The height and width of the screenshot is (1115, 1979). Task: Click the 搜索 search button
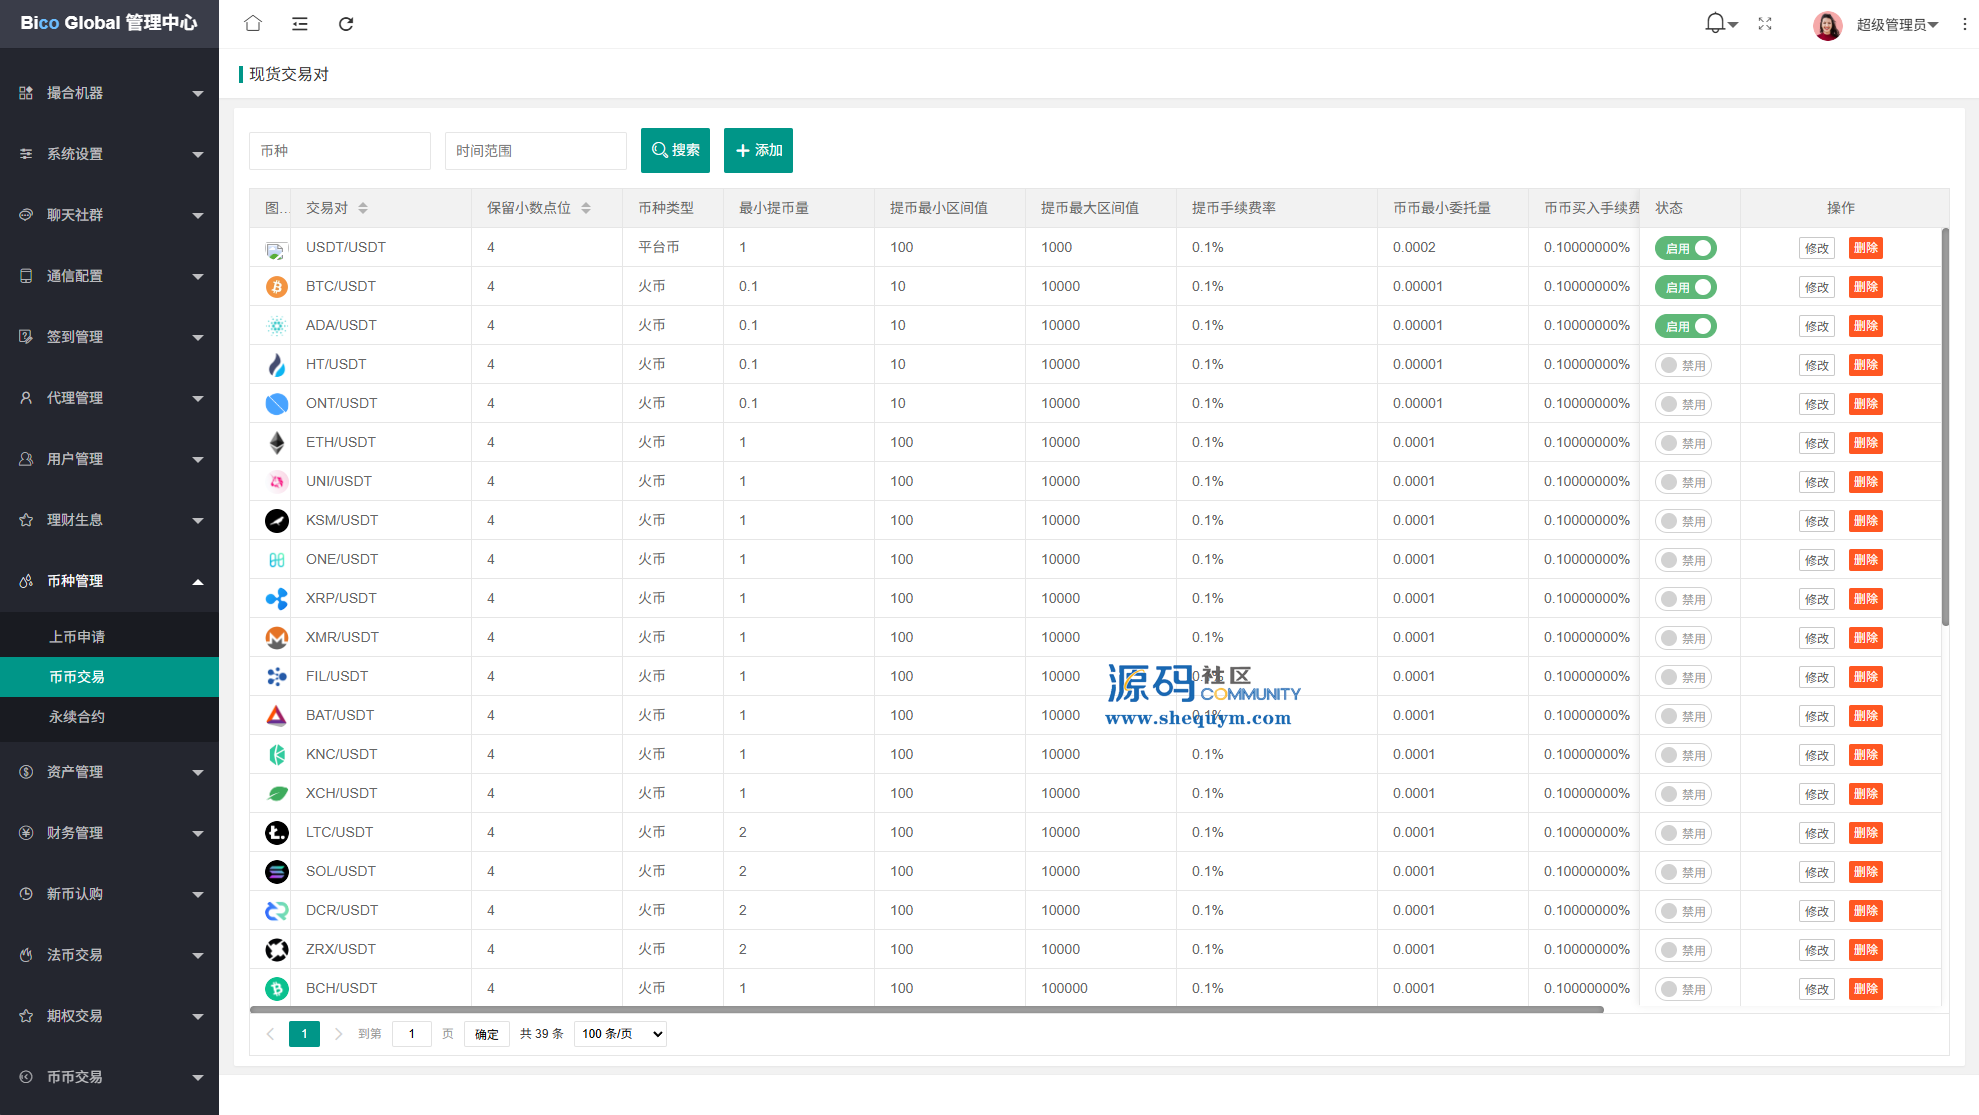click(x=675, y=150)
